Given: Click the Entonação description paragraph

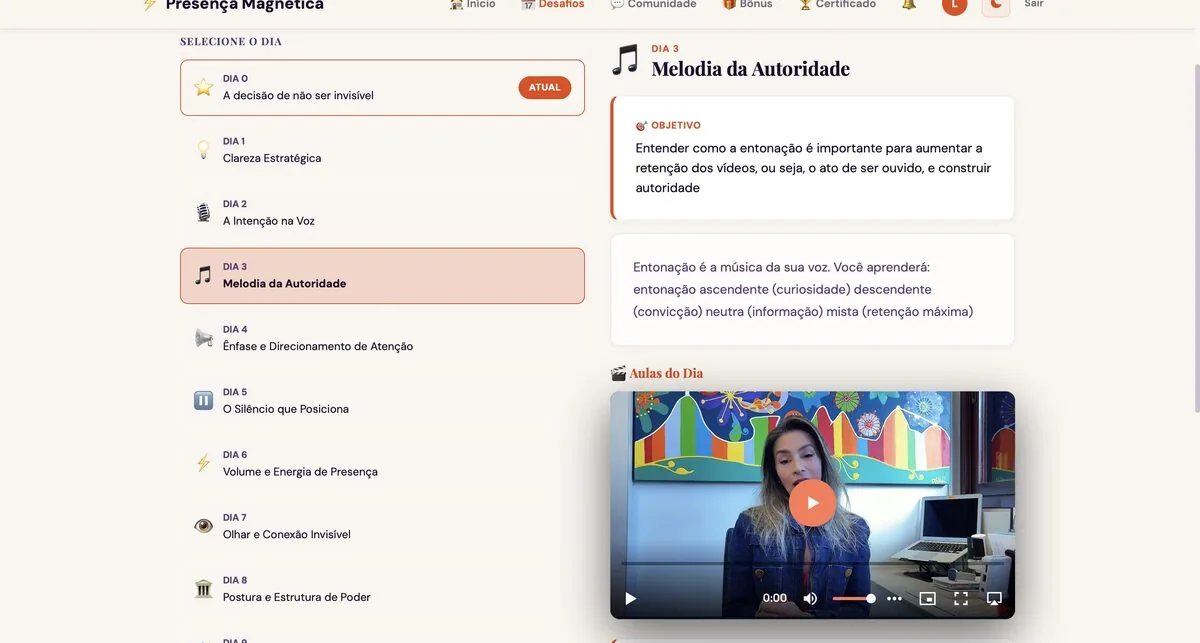Looking at the screenshot, I should coord(803,290).
